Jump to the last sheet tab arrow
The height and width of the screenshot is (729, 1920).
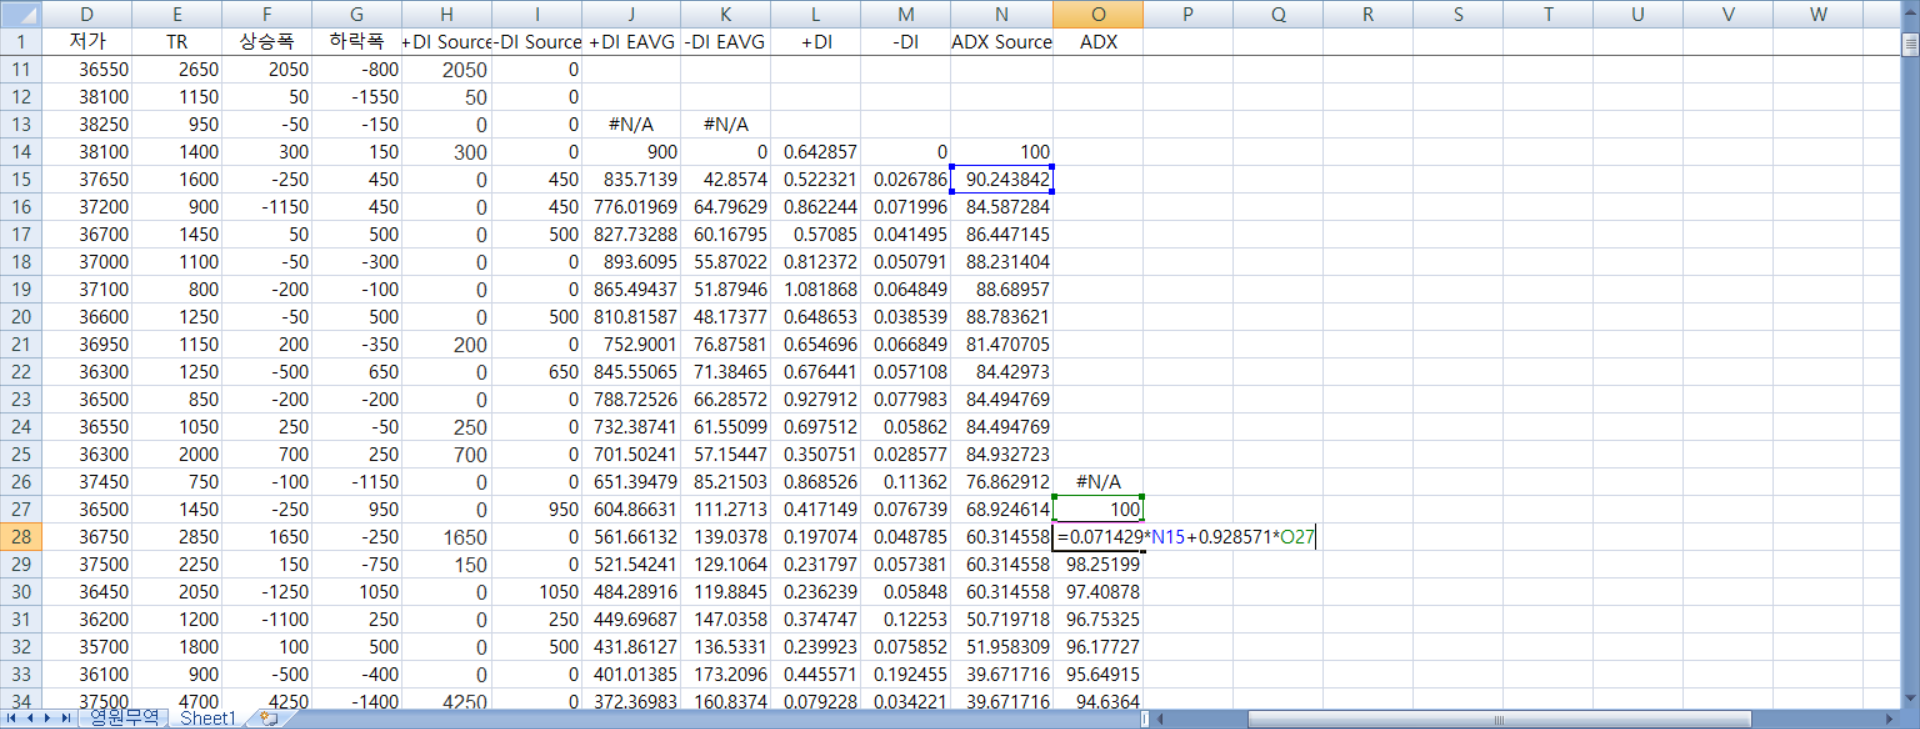(66, 718)
